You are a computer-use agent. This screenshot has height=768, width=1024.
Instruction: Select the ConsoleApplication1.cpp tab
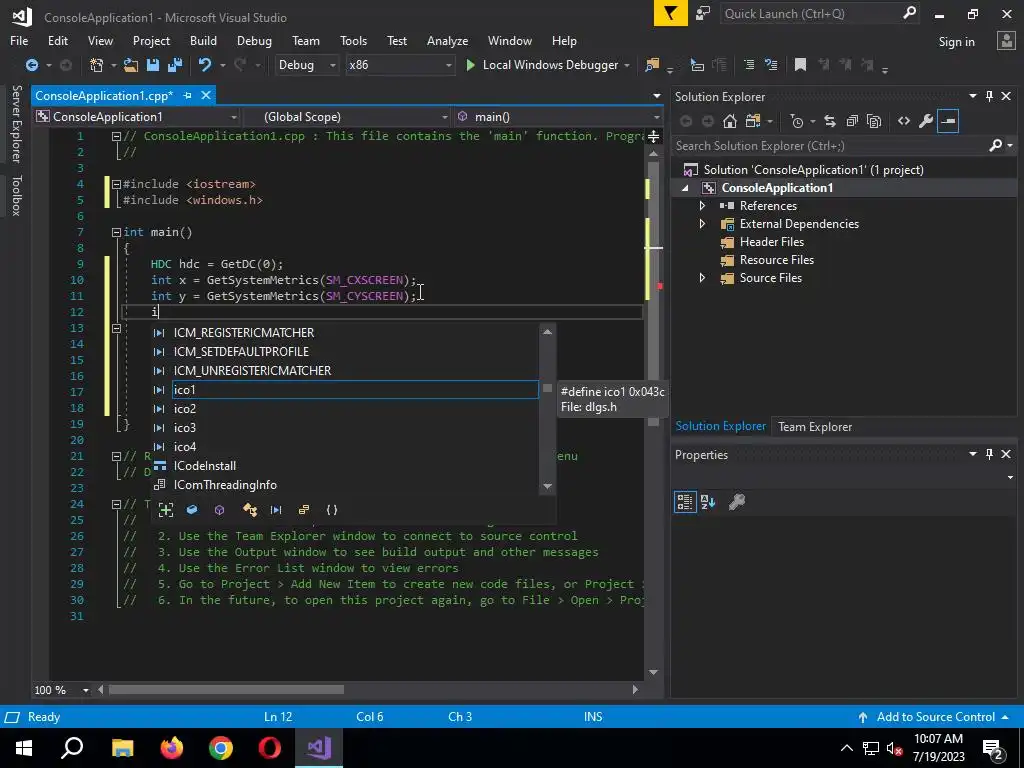104,95
